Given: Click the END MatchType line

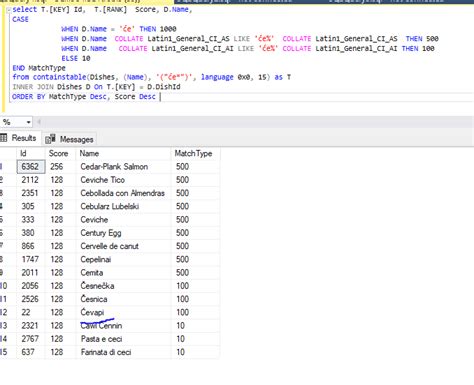Looking at the screenshot, I should click(39, 68).
